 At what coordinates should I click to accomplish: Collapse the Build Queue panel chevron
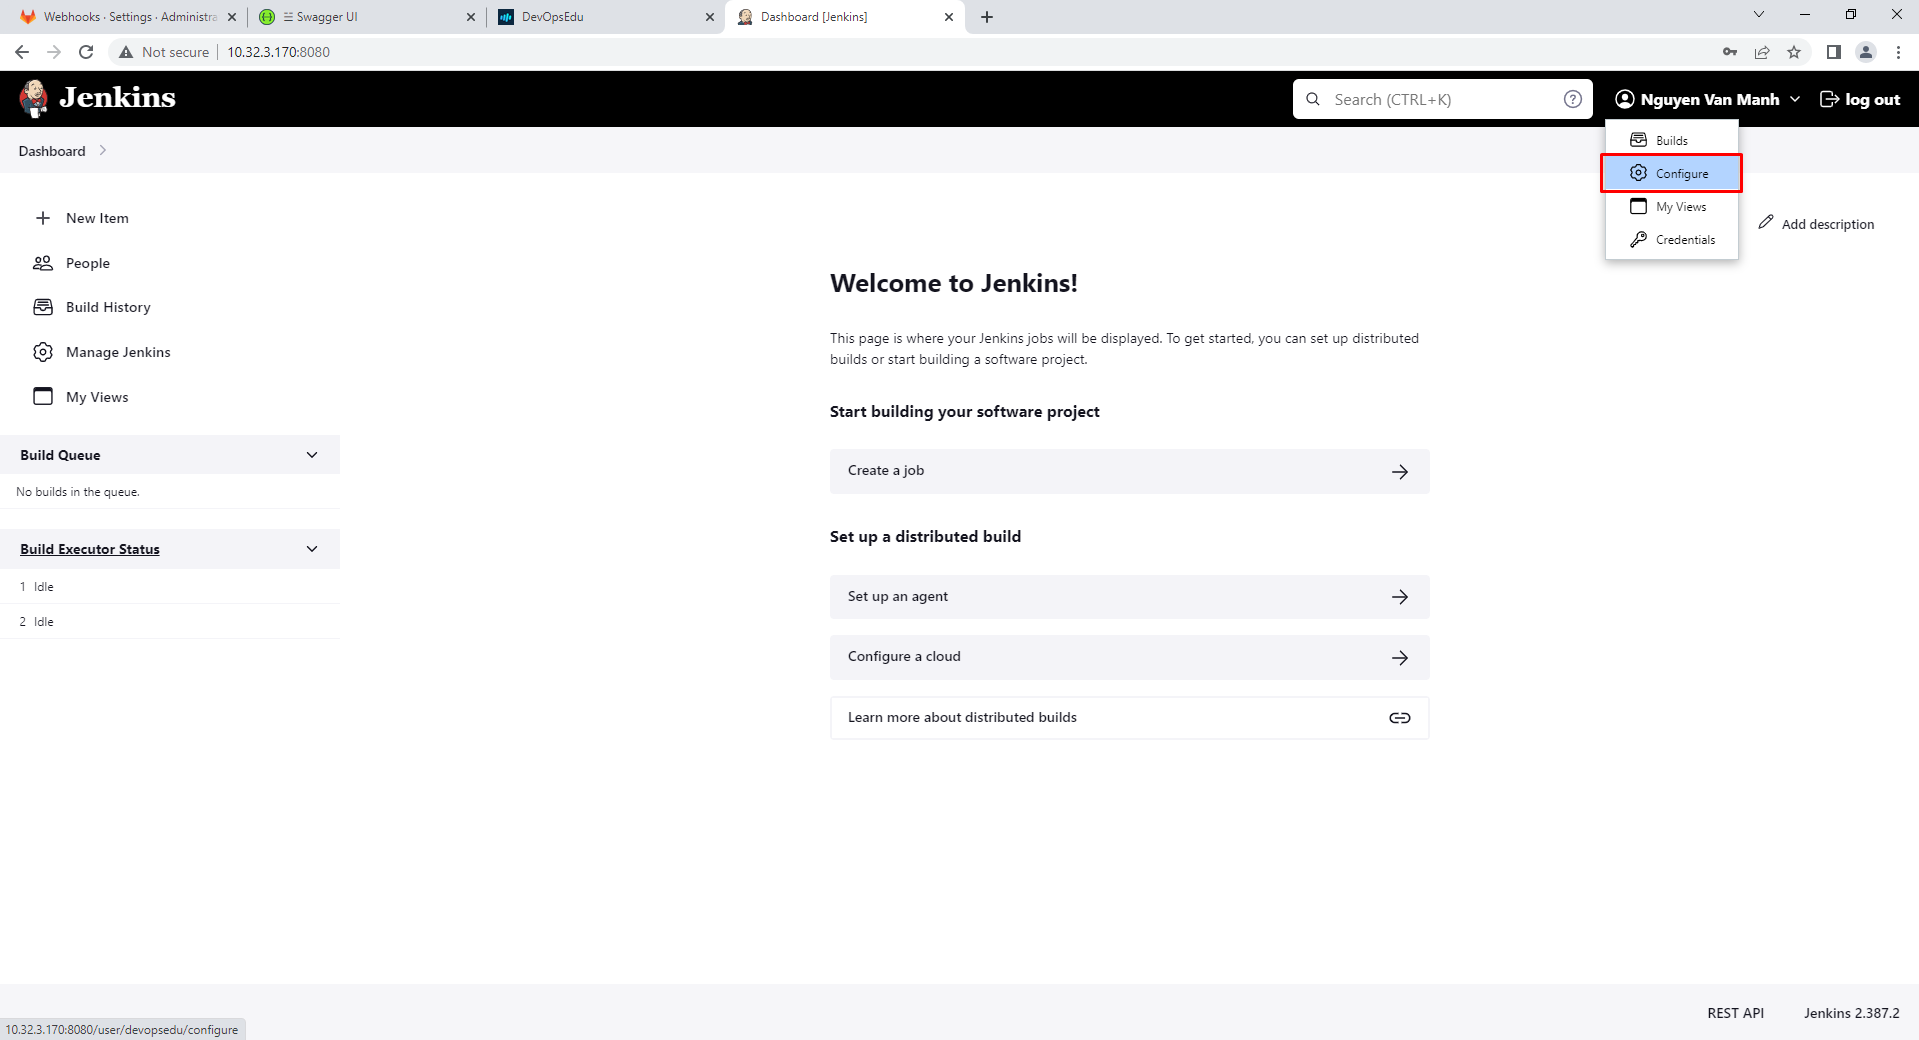(312, 455)
